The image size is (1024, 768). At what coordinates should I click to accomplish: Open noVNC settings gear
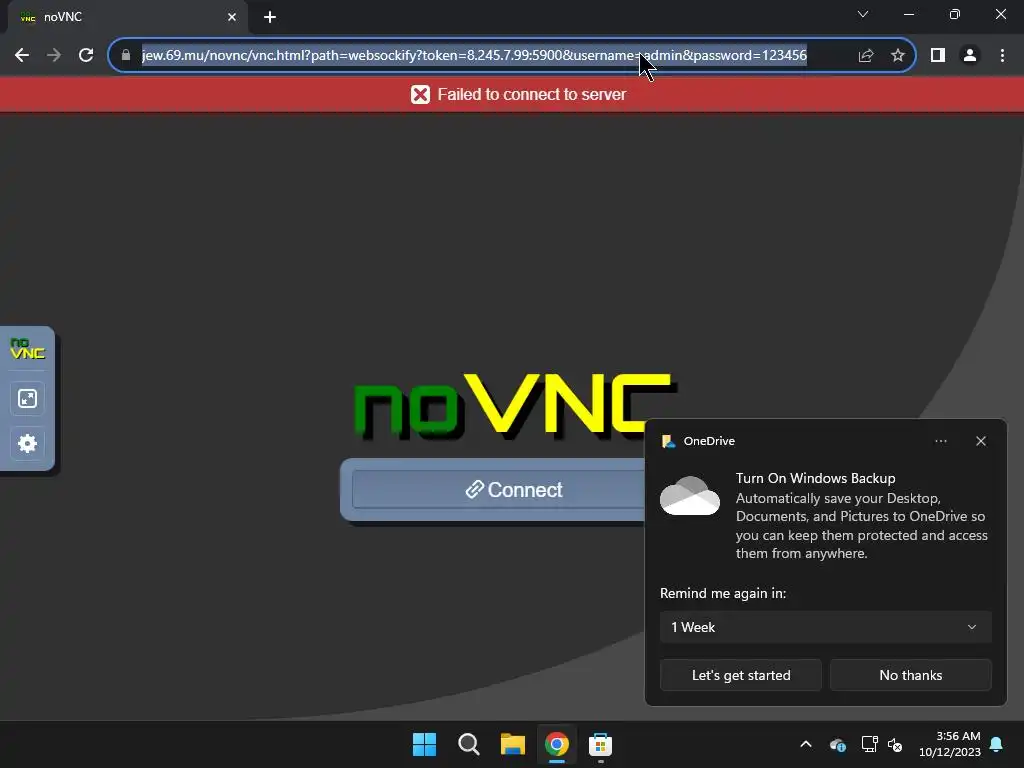[x=27, y=444]
